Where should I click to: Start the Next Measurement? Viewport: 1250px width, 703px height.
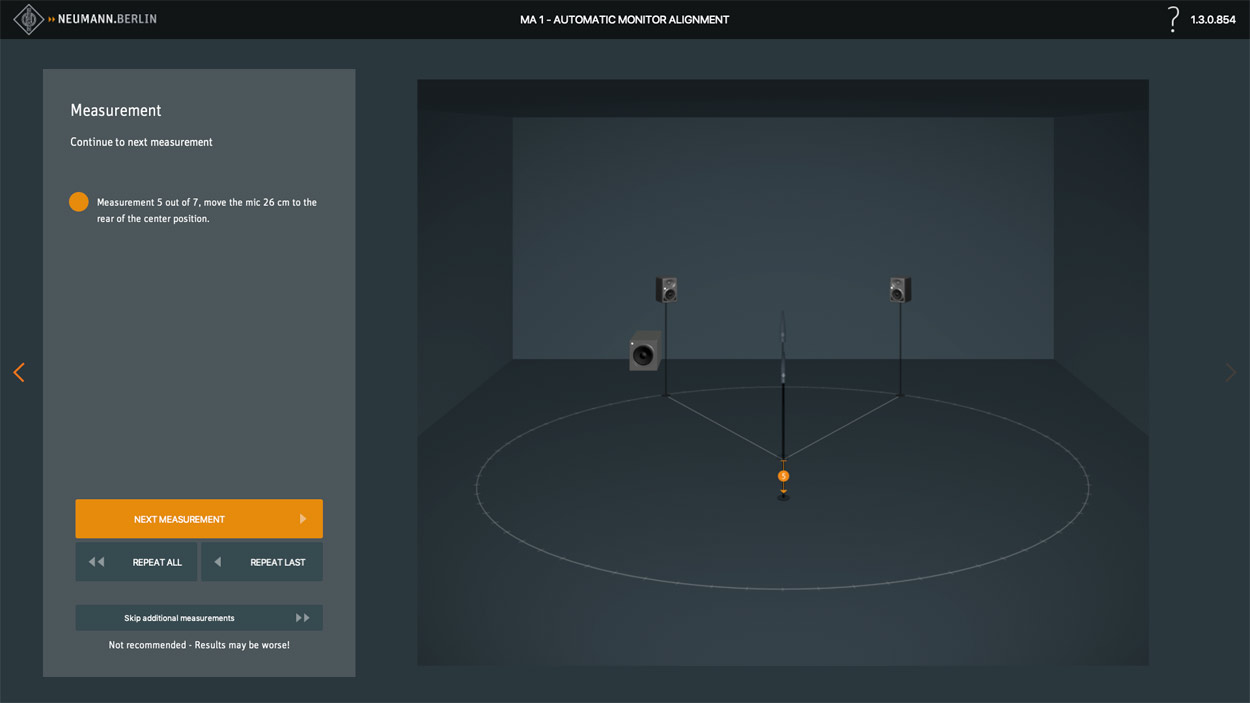[199, 519]
